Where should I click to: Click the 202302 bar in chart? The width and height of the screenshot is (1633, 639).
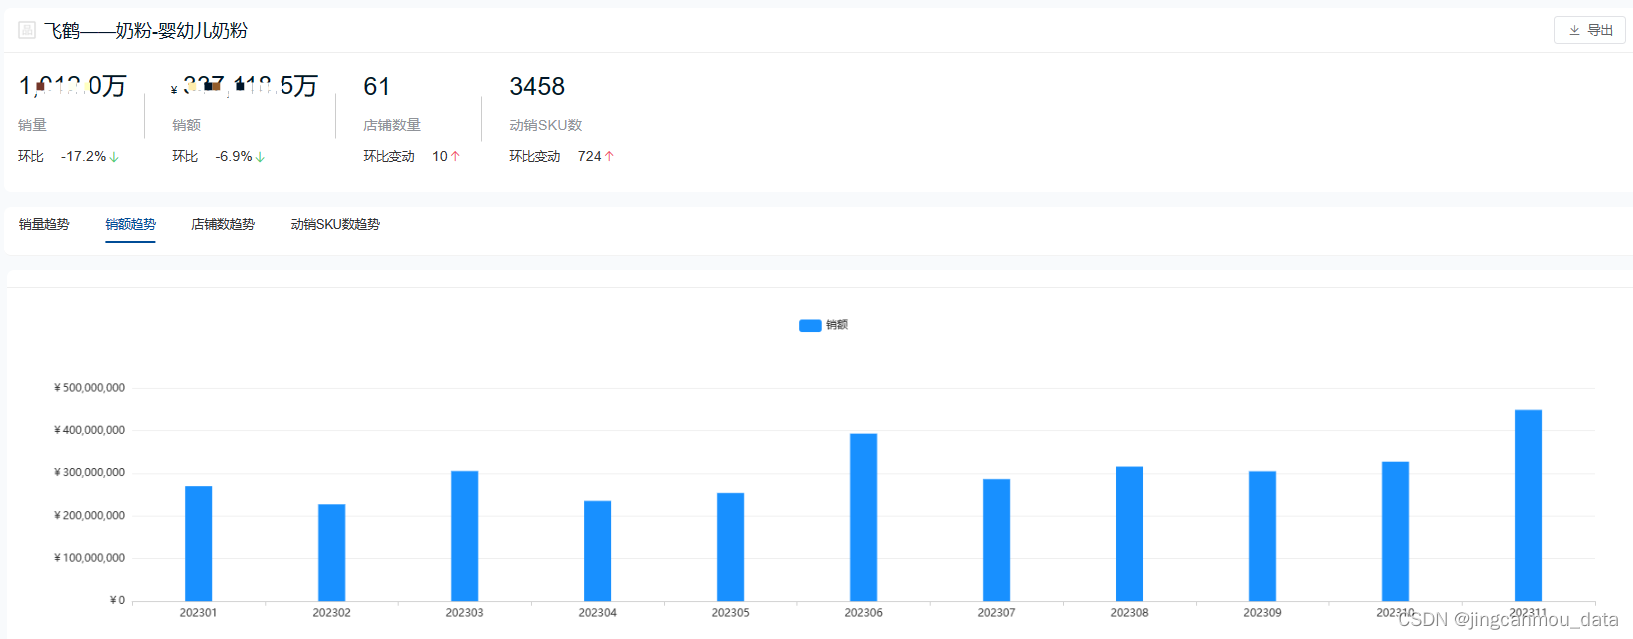tap(331, 552)
